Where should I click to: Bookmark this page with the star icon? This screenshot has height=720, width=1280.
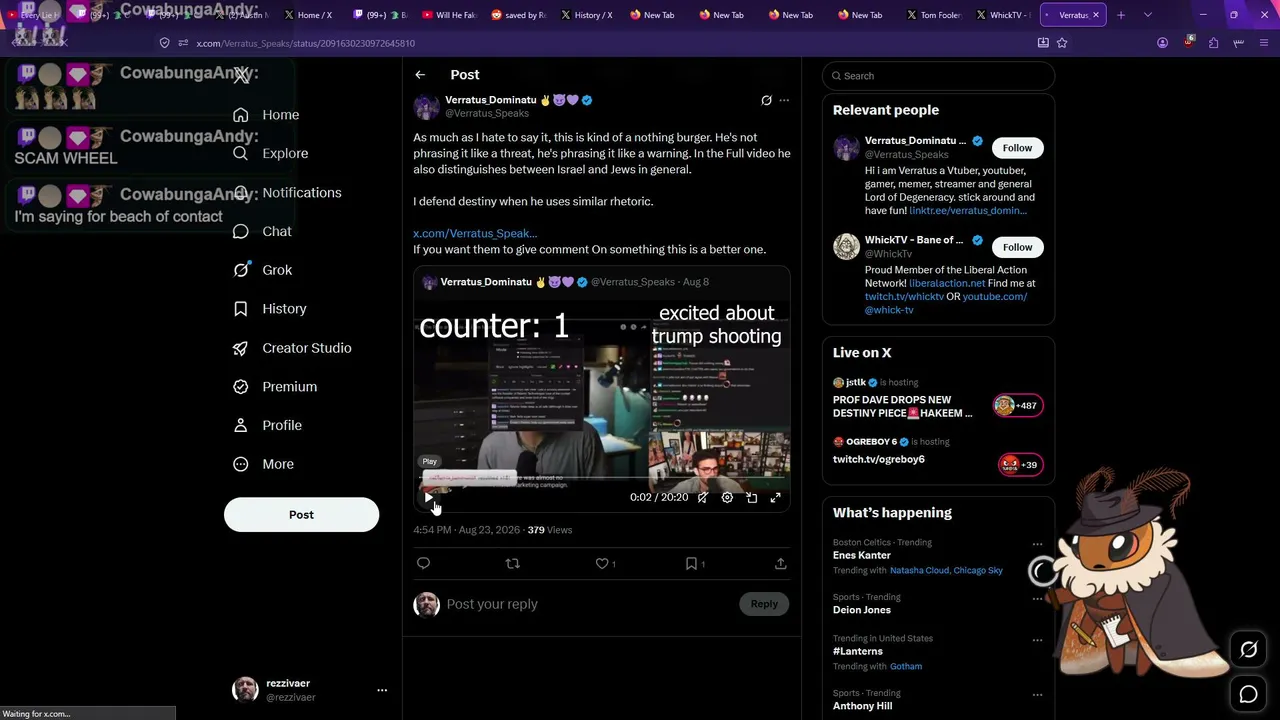tap(1062, 43)
